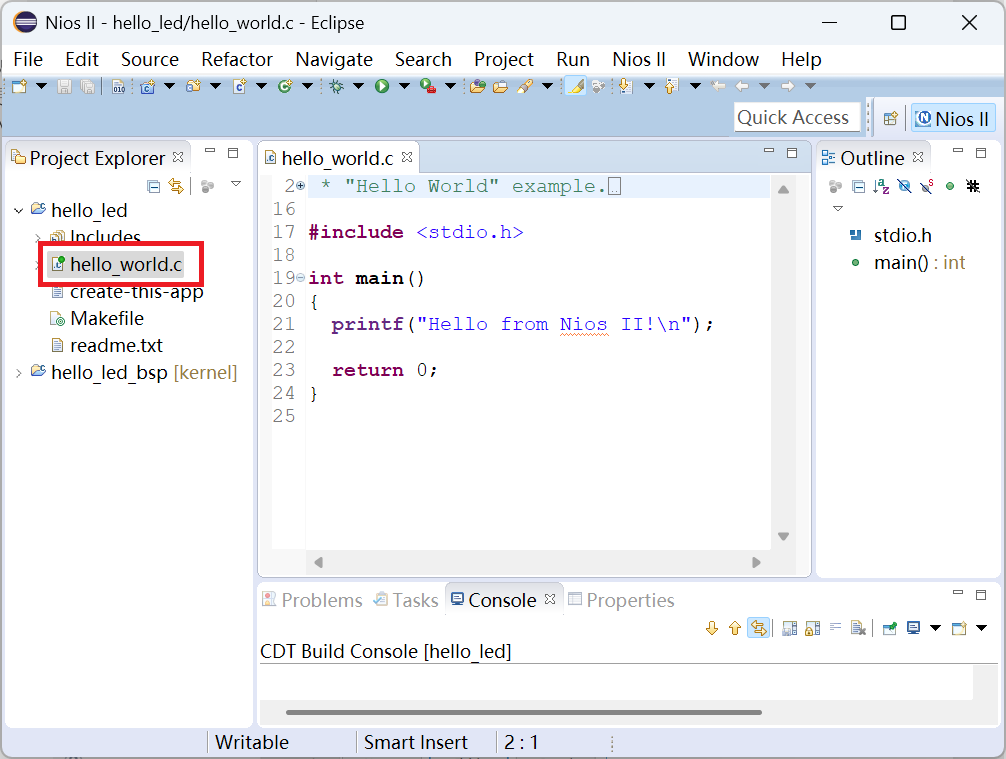Open the File menu
This screenshot has width=1006, height=759.
pos(28,60)
